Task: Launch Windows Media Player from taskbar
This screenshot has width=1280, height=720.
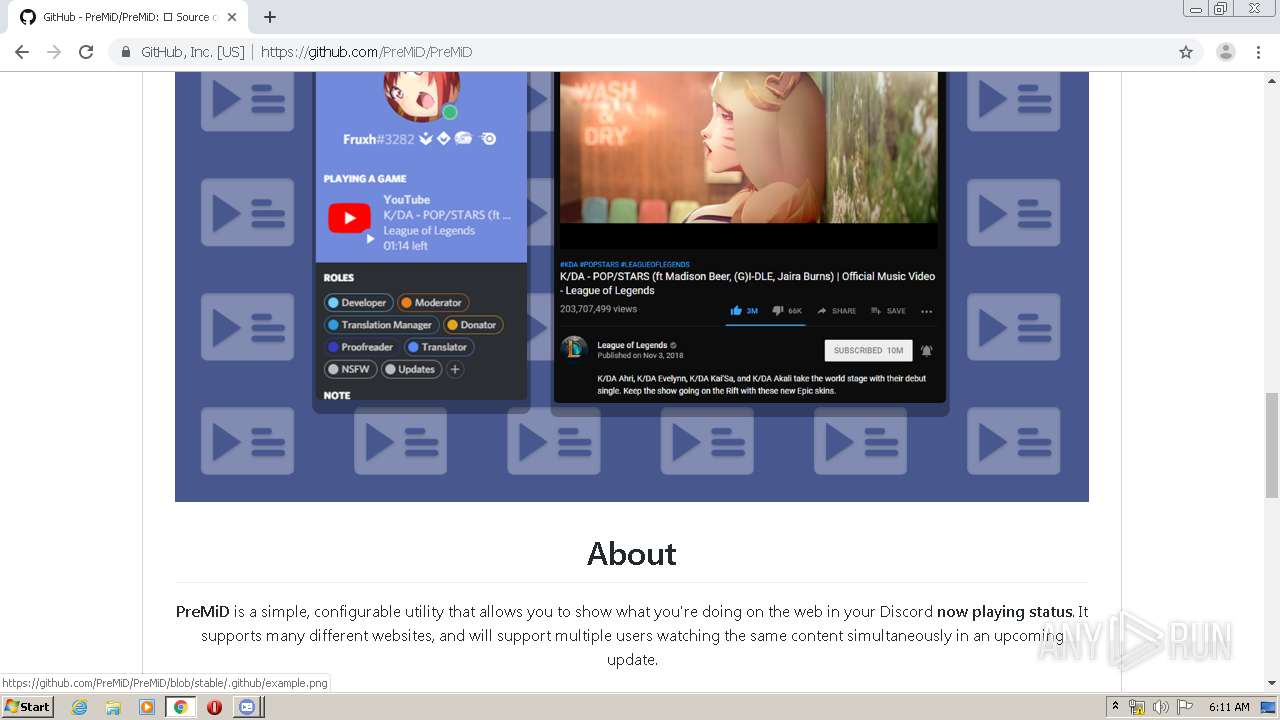Action: pyautogui.click(x=147, y=707)
